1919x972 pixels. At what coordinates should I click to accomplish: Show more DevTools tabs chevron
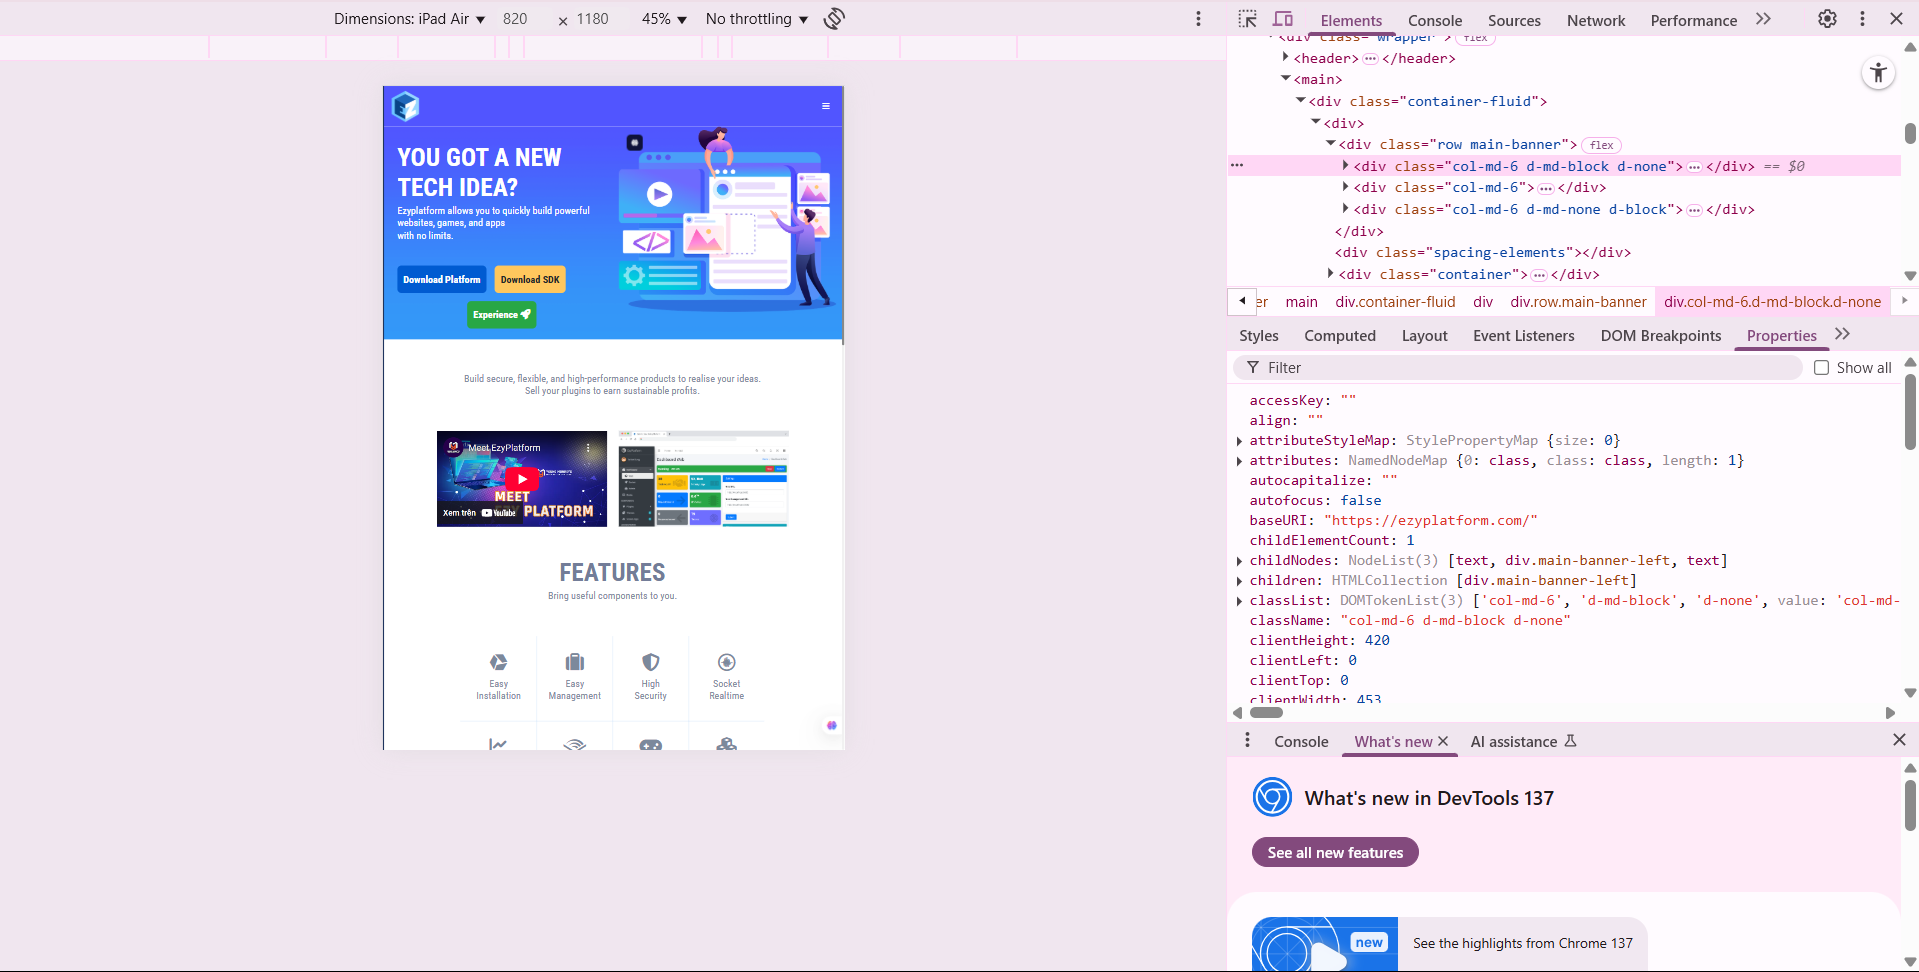[x=1763, y=19]
